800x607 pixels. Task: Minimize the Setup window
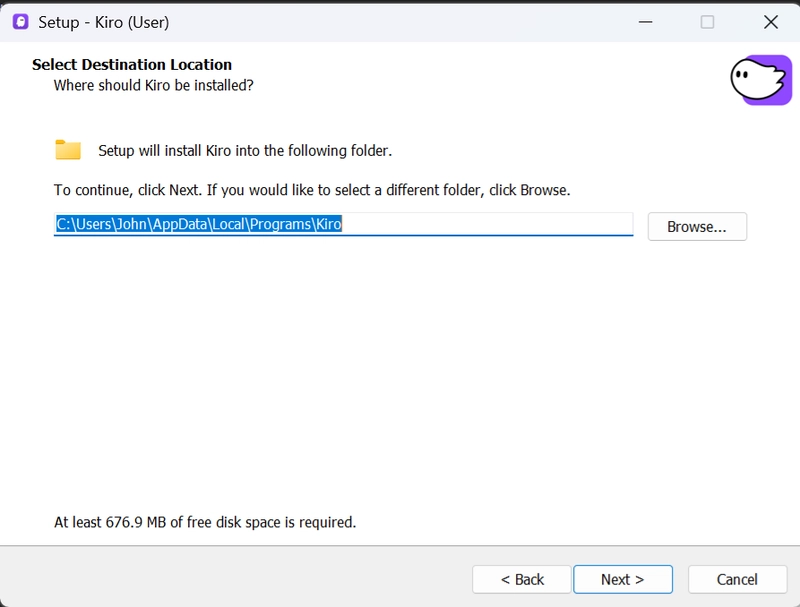pyautogui.click(x=645, y=21)
